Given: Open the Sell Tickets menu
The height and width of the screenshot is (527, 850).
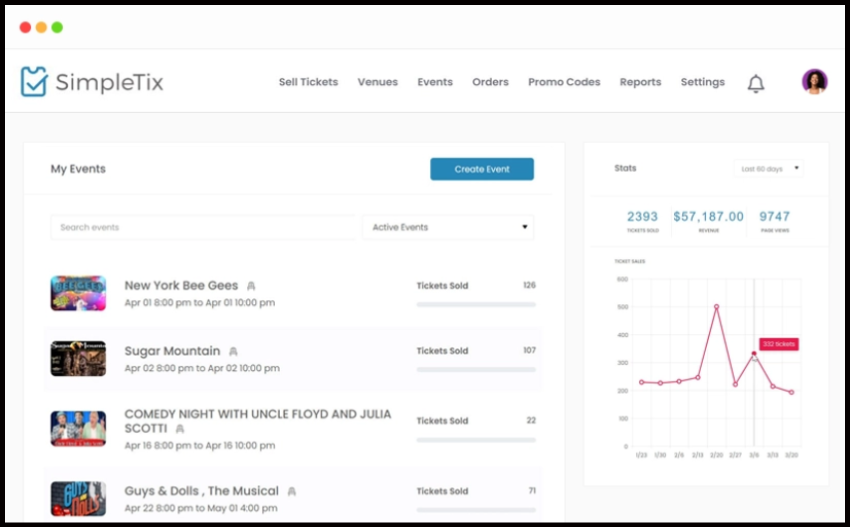Looking at the screenshot, I should [x=308, y=82].
